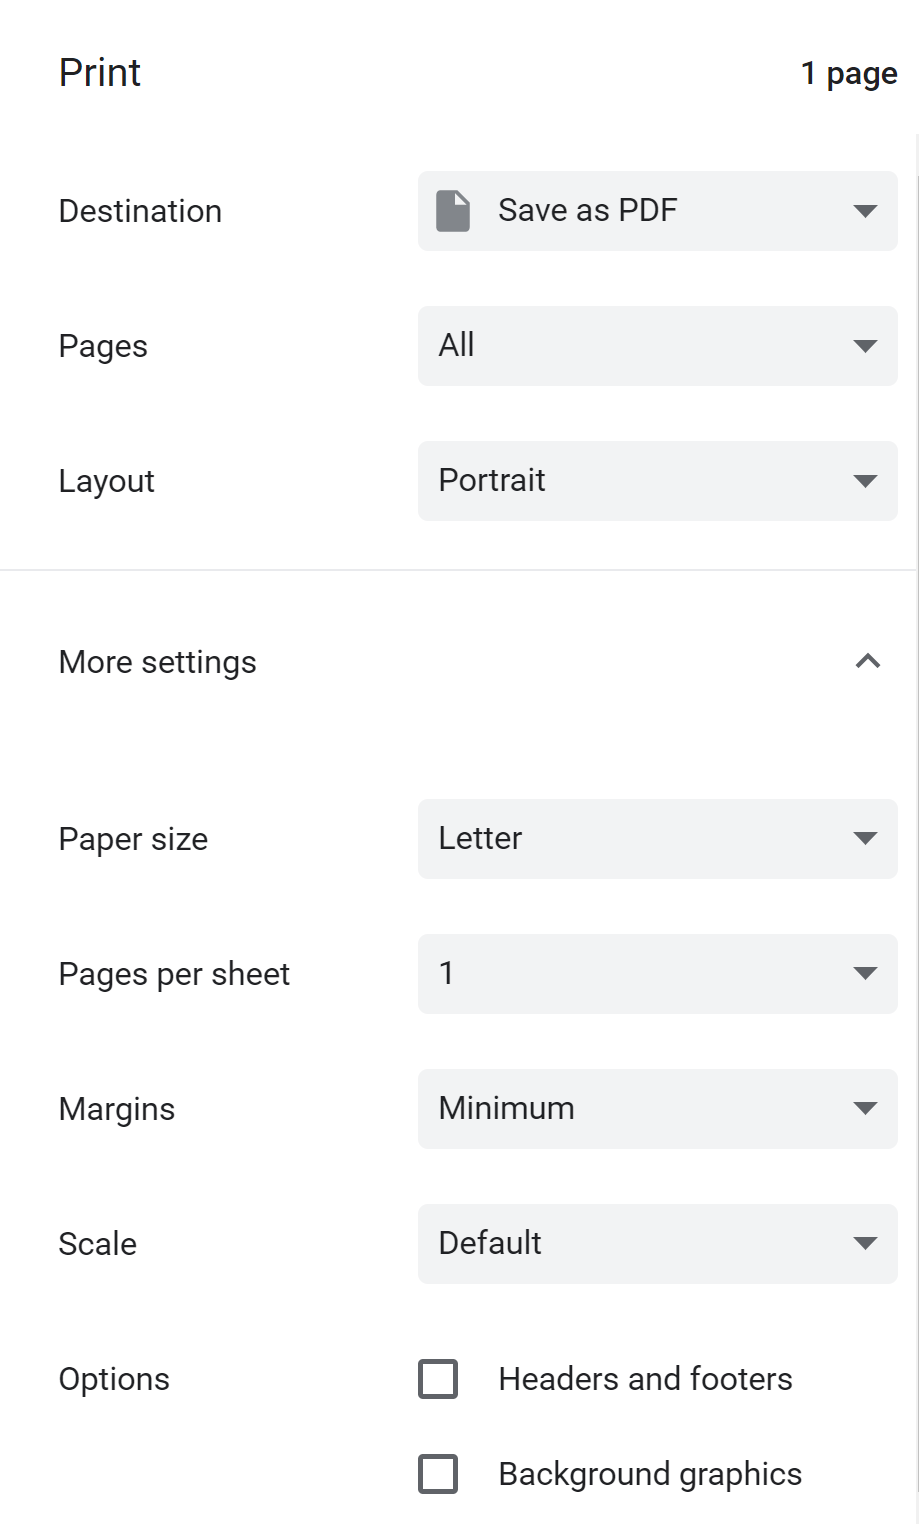The image size is (919, 1524).
Task: Click the Paper size dropdown arrow icon
Action: point(865,838)
